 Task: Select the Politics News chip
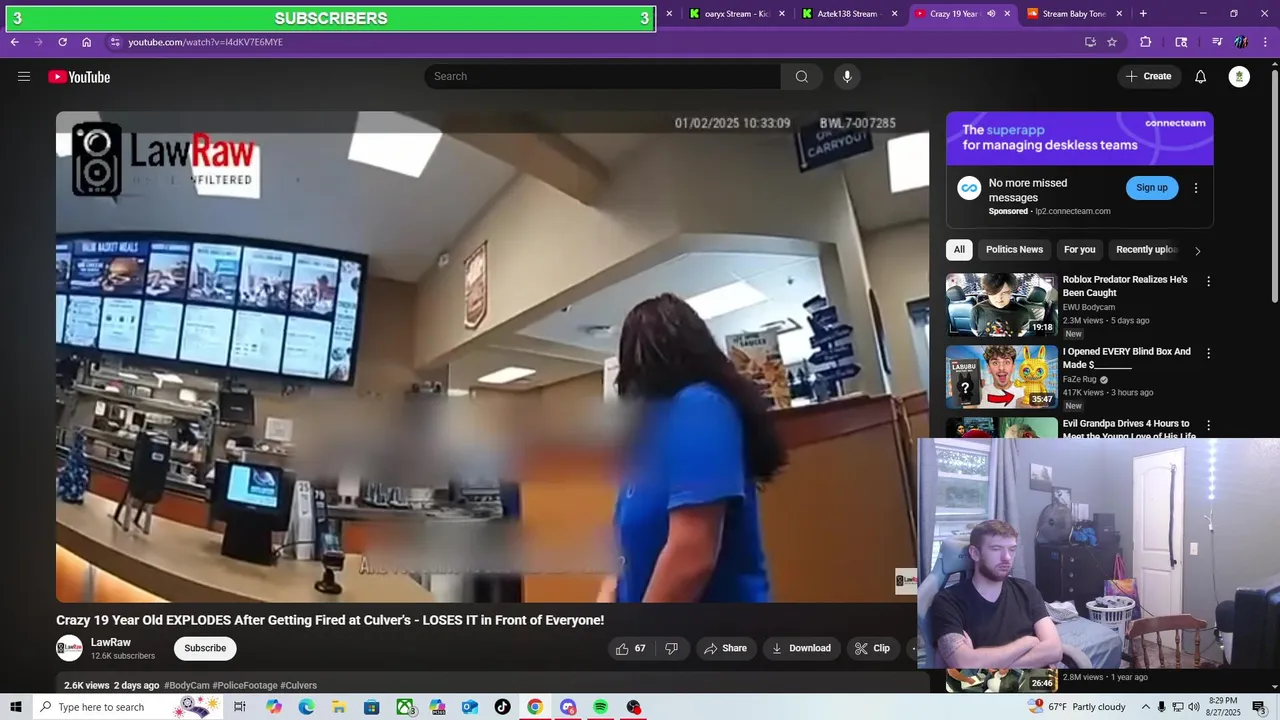click(x=1014, y=250)
